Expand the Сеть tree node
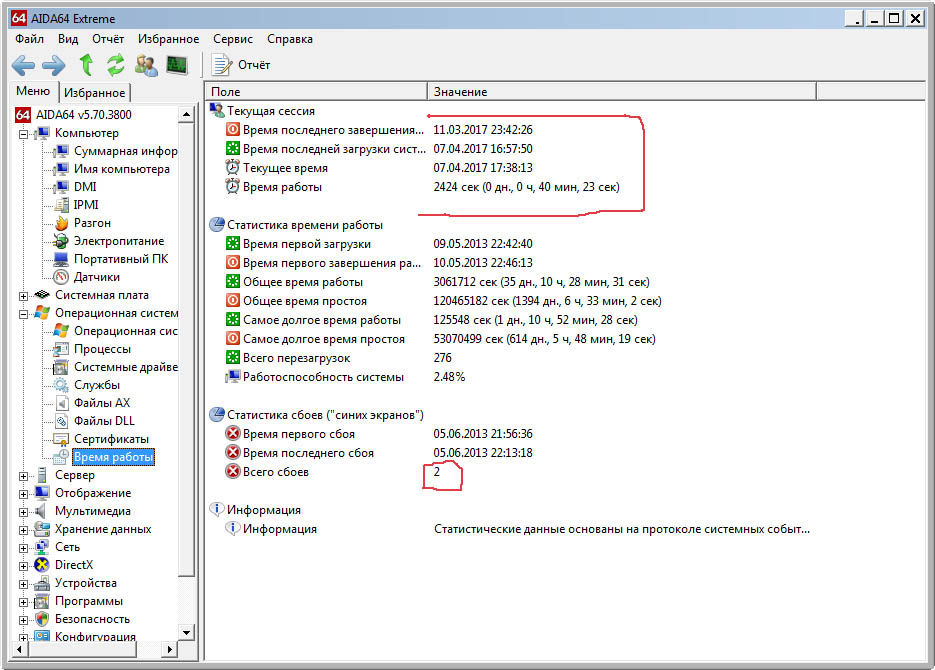The image size is (935, 670). [23, 548]
